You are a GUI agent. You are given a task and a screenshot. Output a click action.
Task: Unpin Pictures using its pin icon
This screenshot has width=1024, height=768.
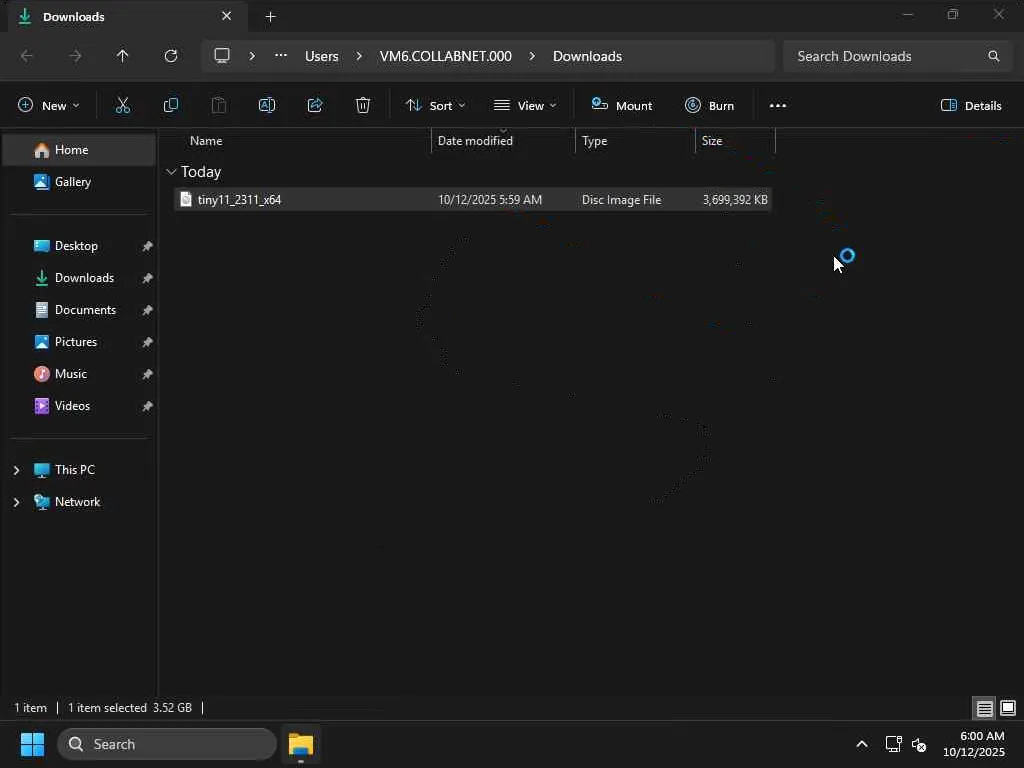148,342
